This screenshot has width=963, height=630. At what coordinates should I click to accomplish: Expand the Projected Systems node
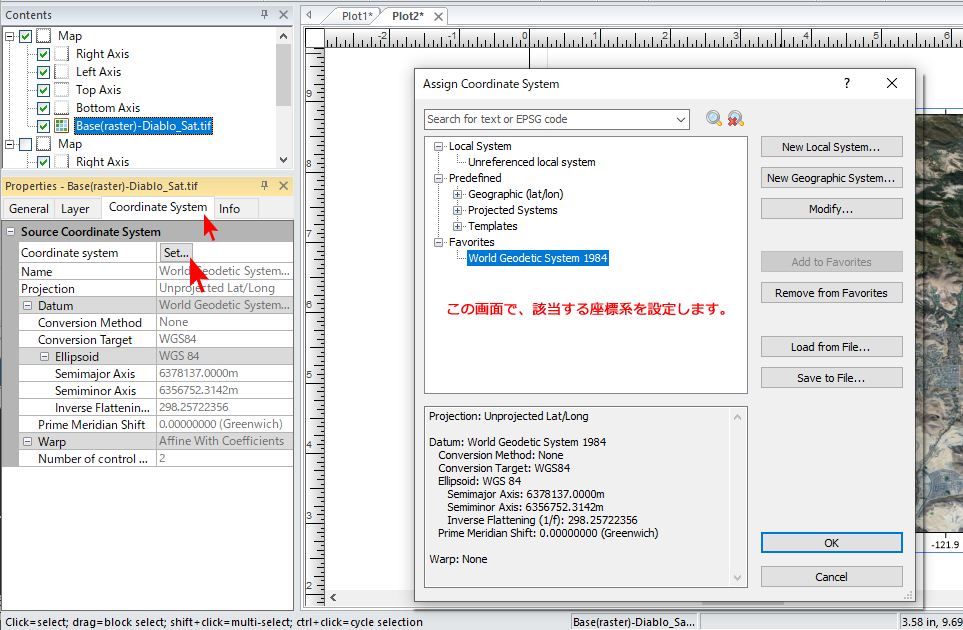pyautogui.click(x=458, y=210)
